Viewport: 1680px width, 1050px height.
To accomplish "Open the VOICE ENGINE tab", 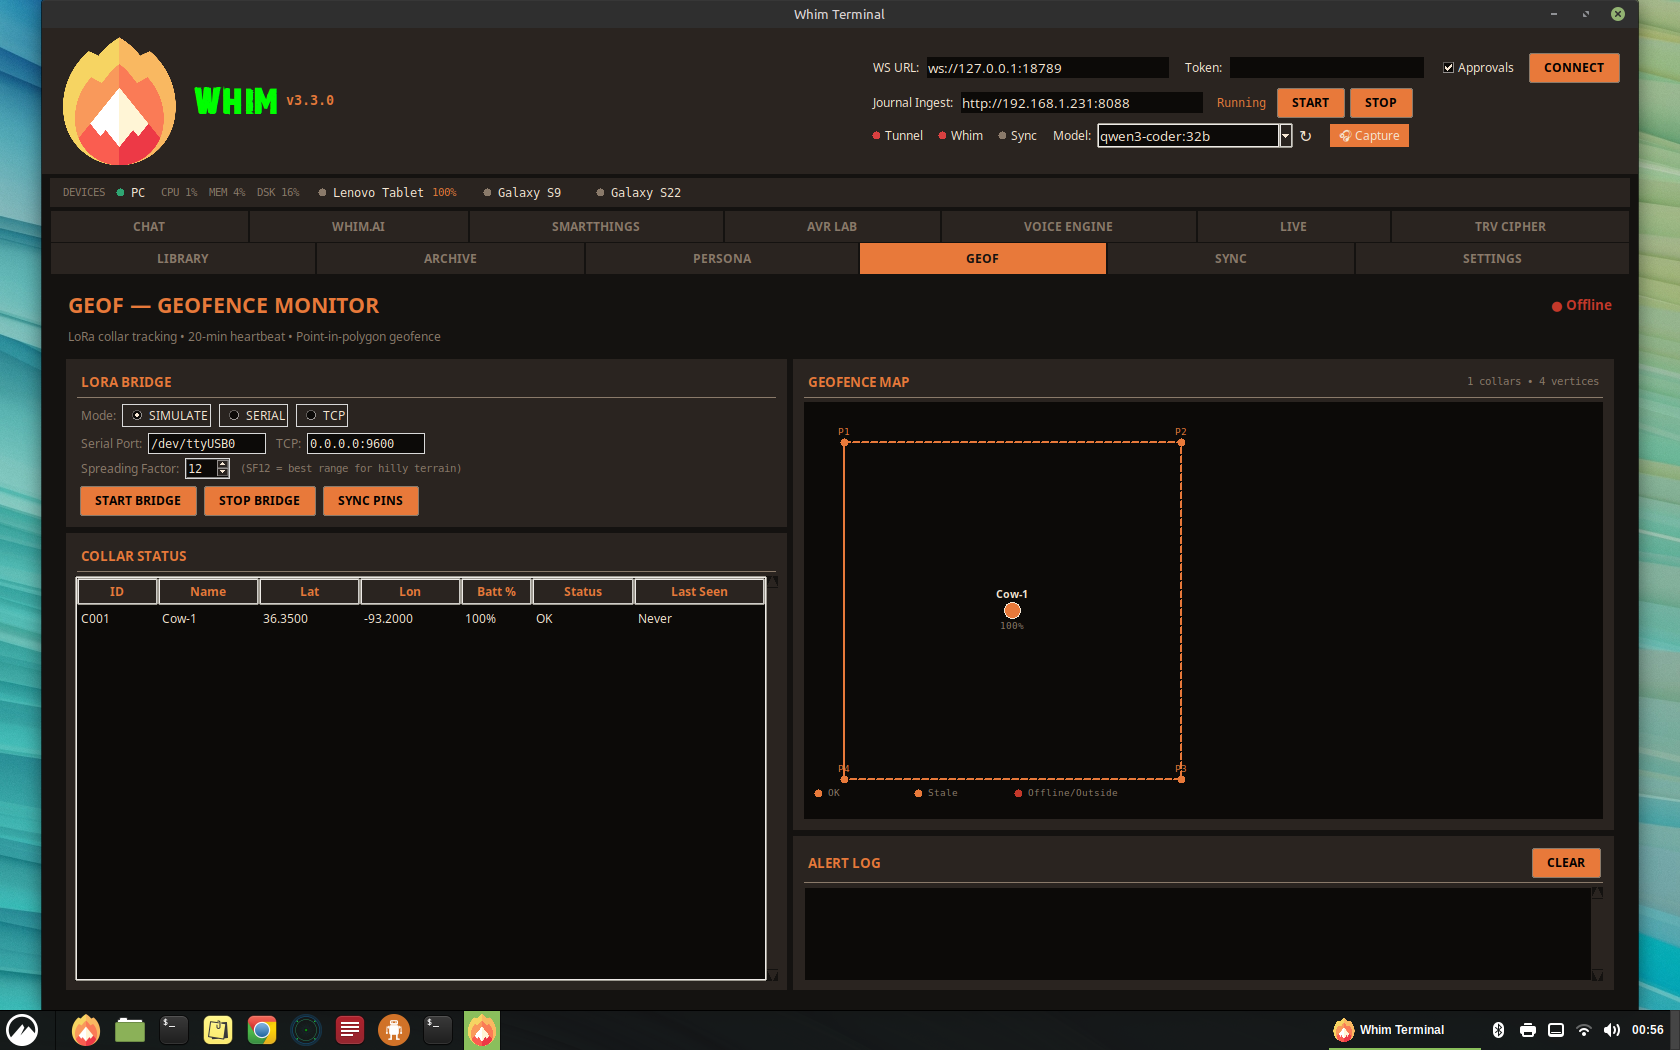I will [x=1068, y=226].
